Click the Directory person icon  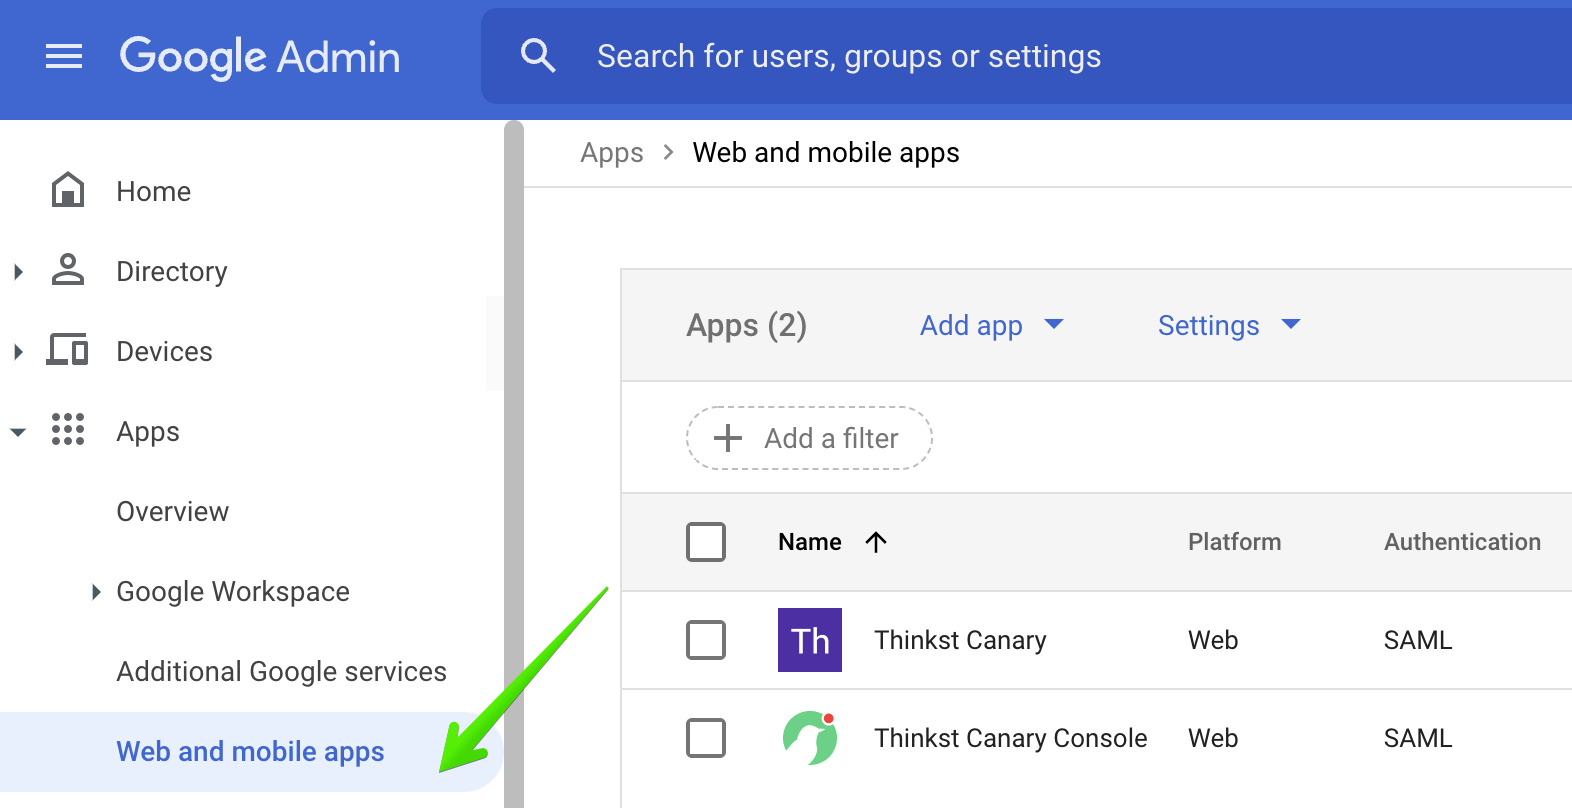[x=68, y=270]
